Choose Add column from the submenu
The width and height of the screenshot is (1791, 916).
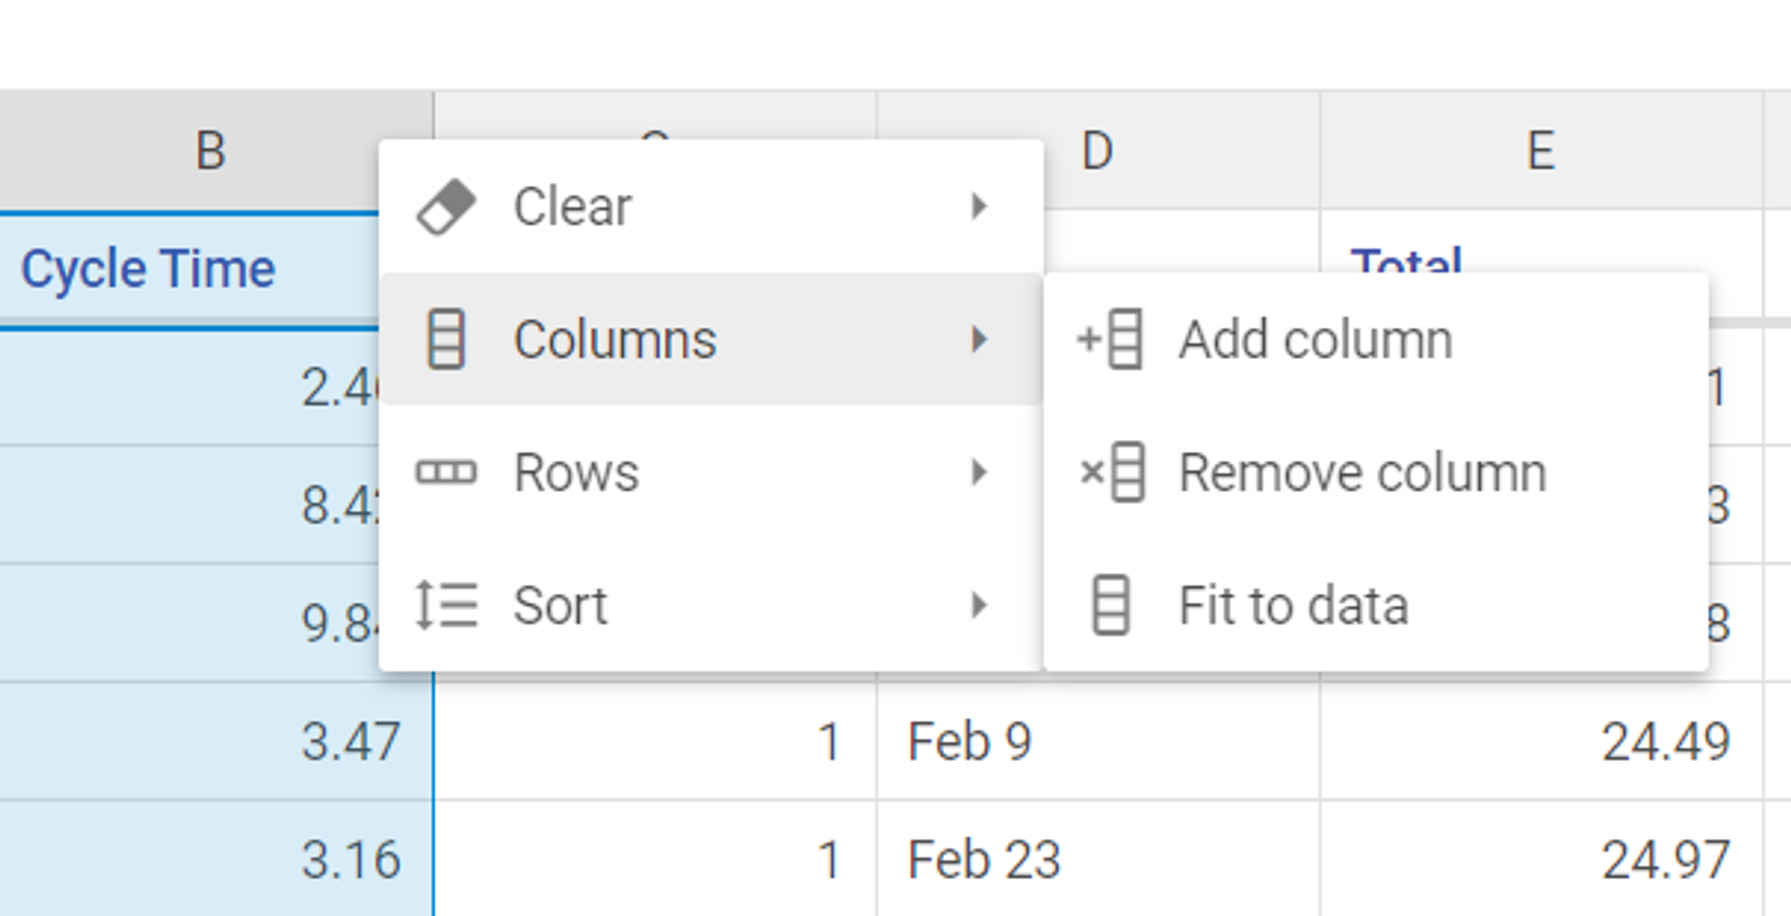[x=1315, y=339]
